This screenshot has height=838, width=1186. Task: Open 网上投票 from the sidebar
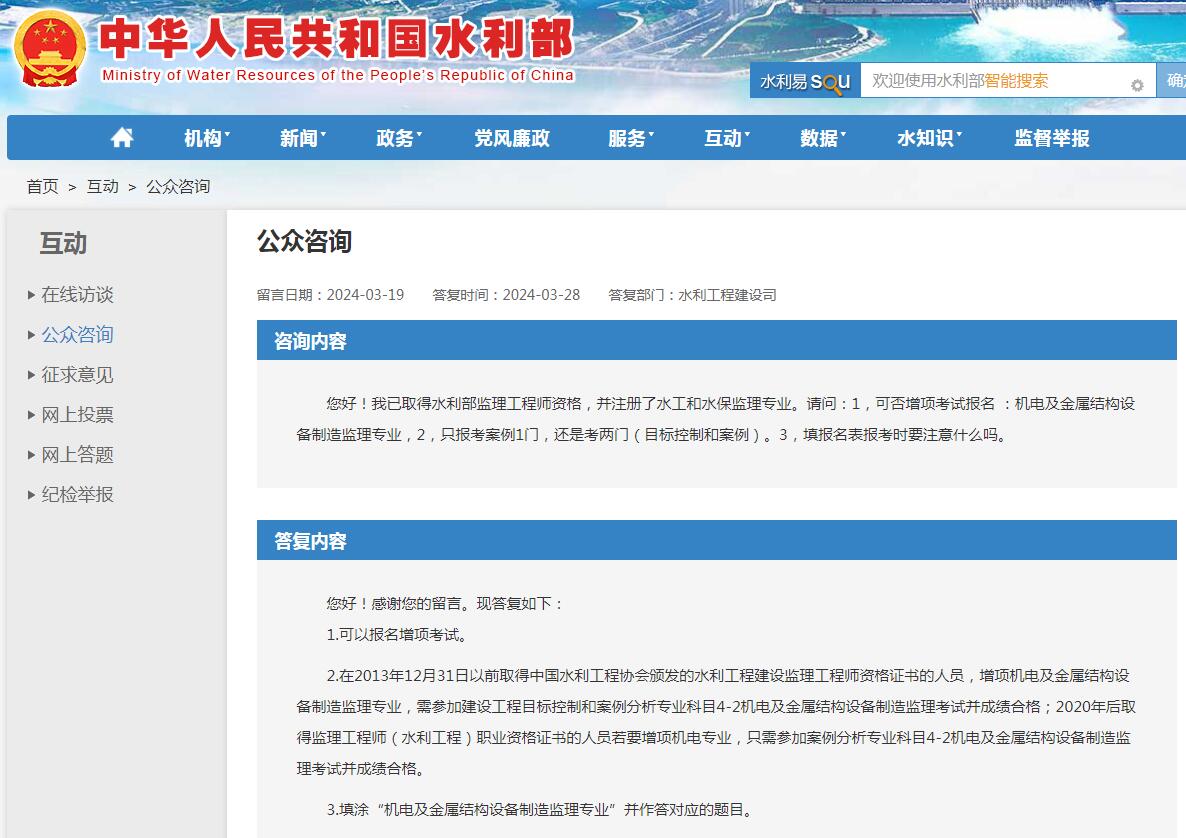coord(77,414)
